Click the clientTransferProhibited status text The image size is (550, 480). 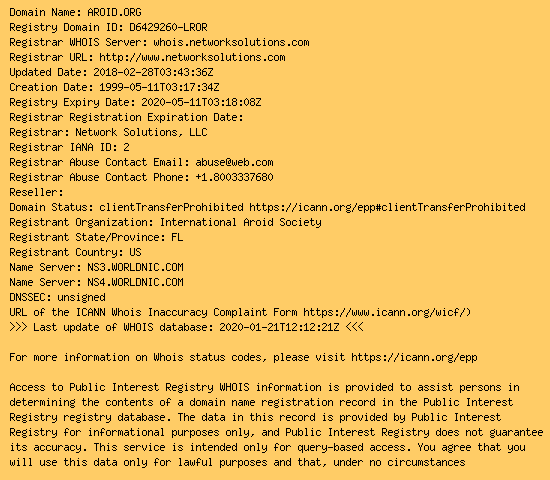pyautogui.click(x=171, y=207)
